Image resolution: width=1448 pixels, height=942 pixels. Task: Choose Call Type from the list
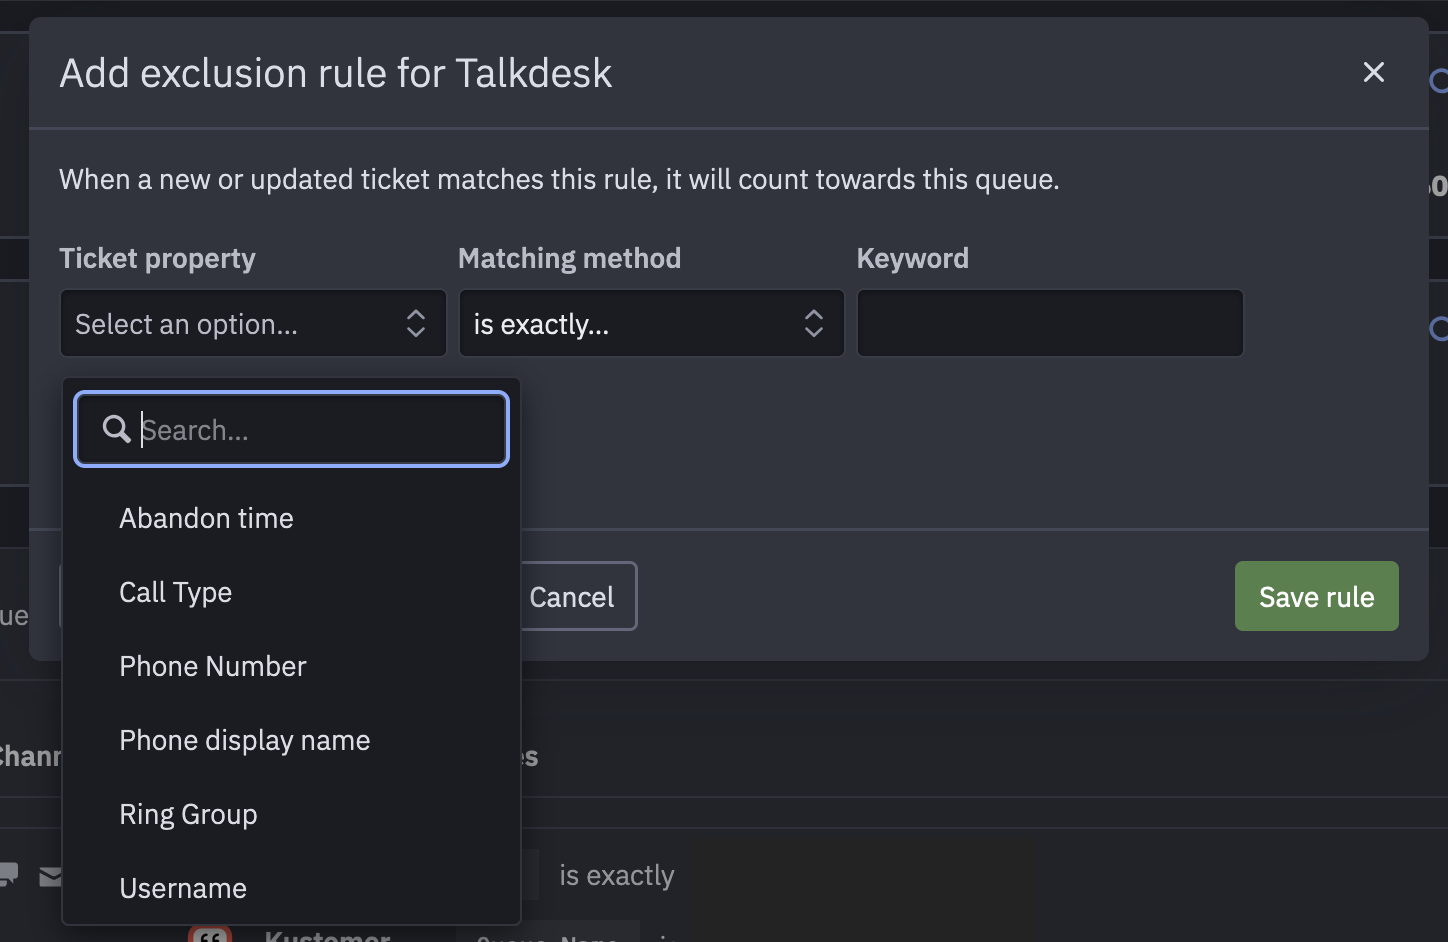point(291,592)
